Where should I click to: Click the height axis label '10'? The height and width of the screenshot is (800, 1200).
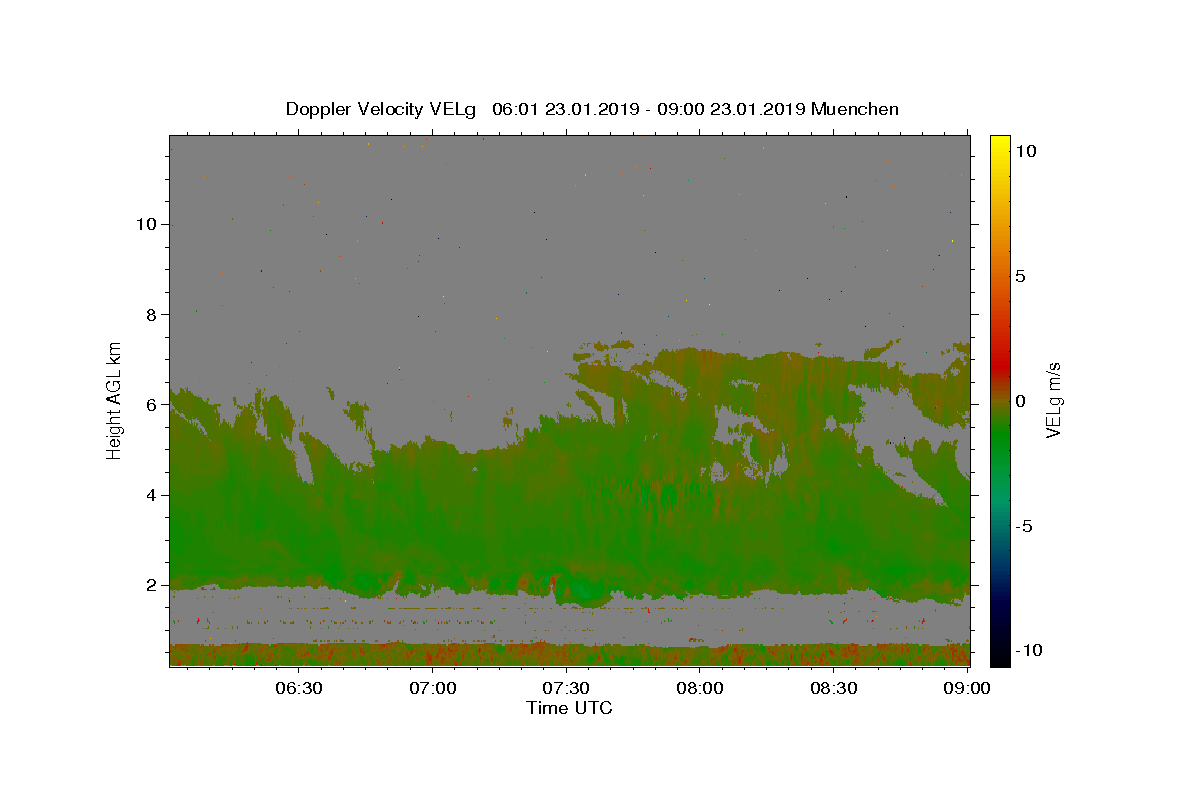coord(145,224)
